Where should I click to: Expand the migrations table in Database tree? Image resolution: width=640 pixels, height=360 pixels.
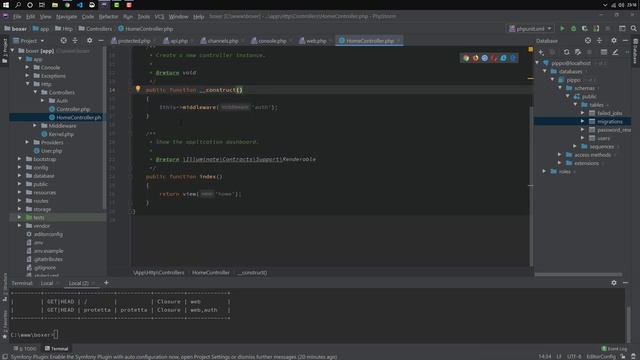point(582,121)
